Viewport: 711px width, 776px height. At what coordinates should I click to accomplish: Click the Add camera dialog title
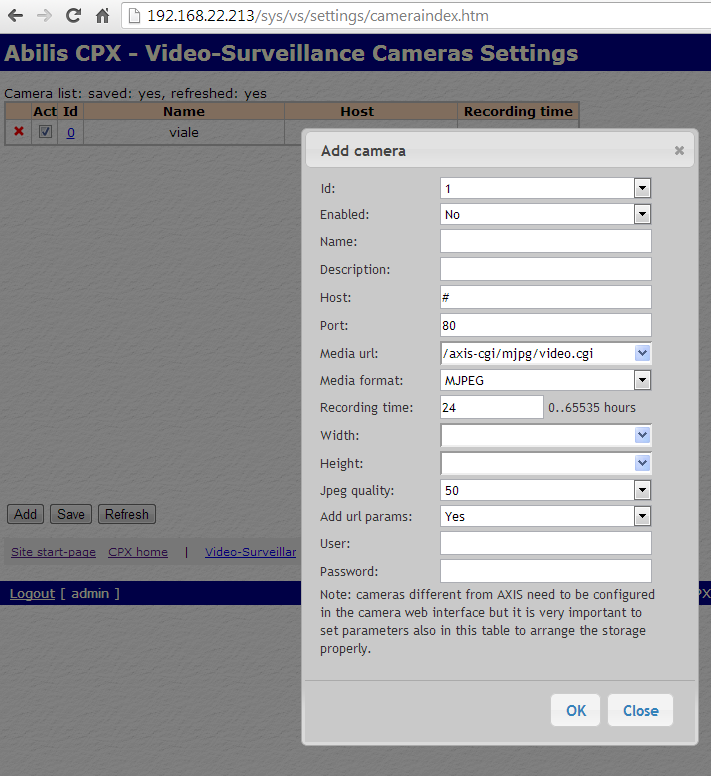point(363,150)
